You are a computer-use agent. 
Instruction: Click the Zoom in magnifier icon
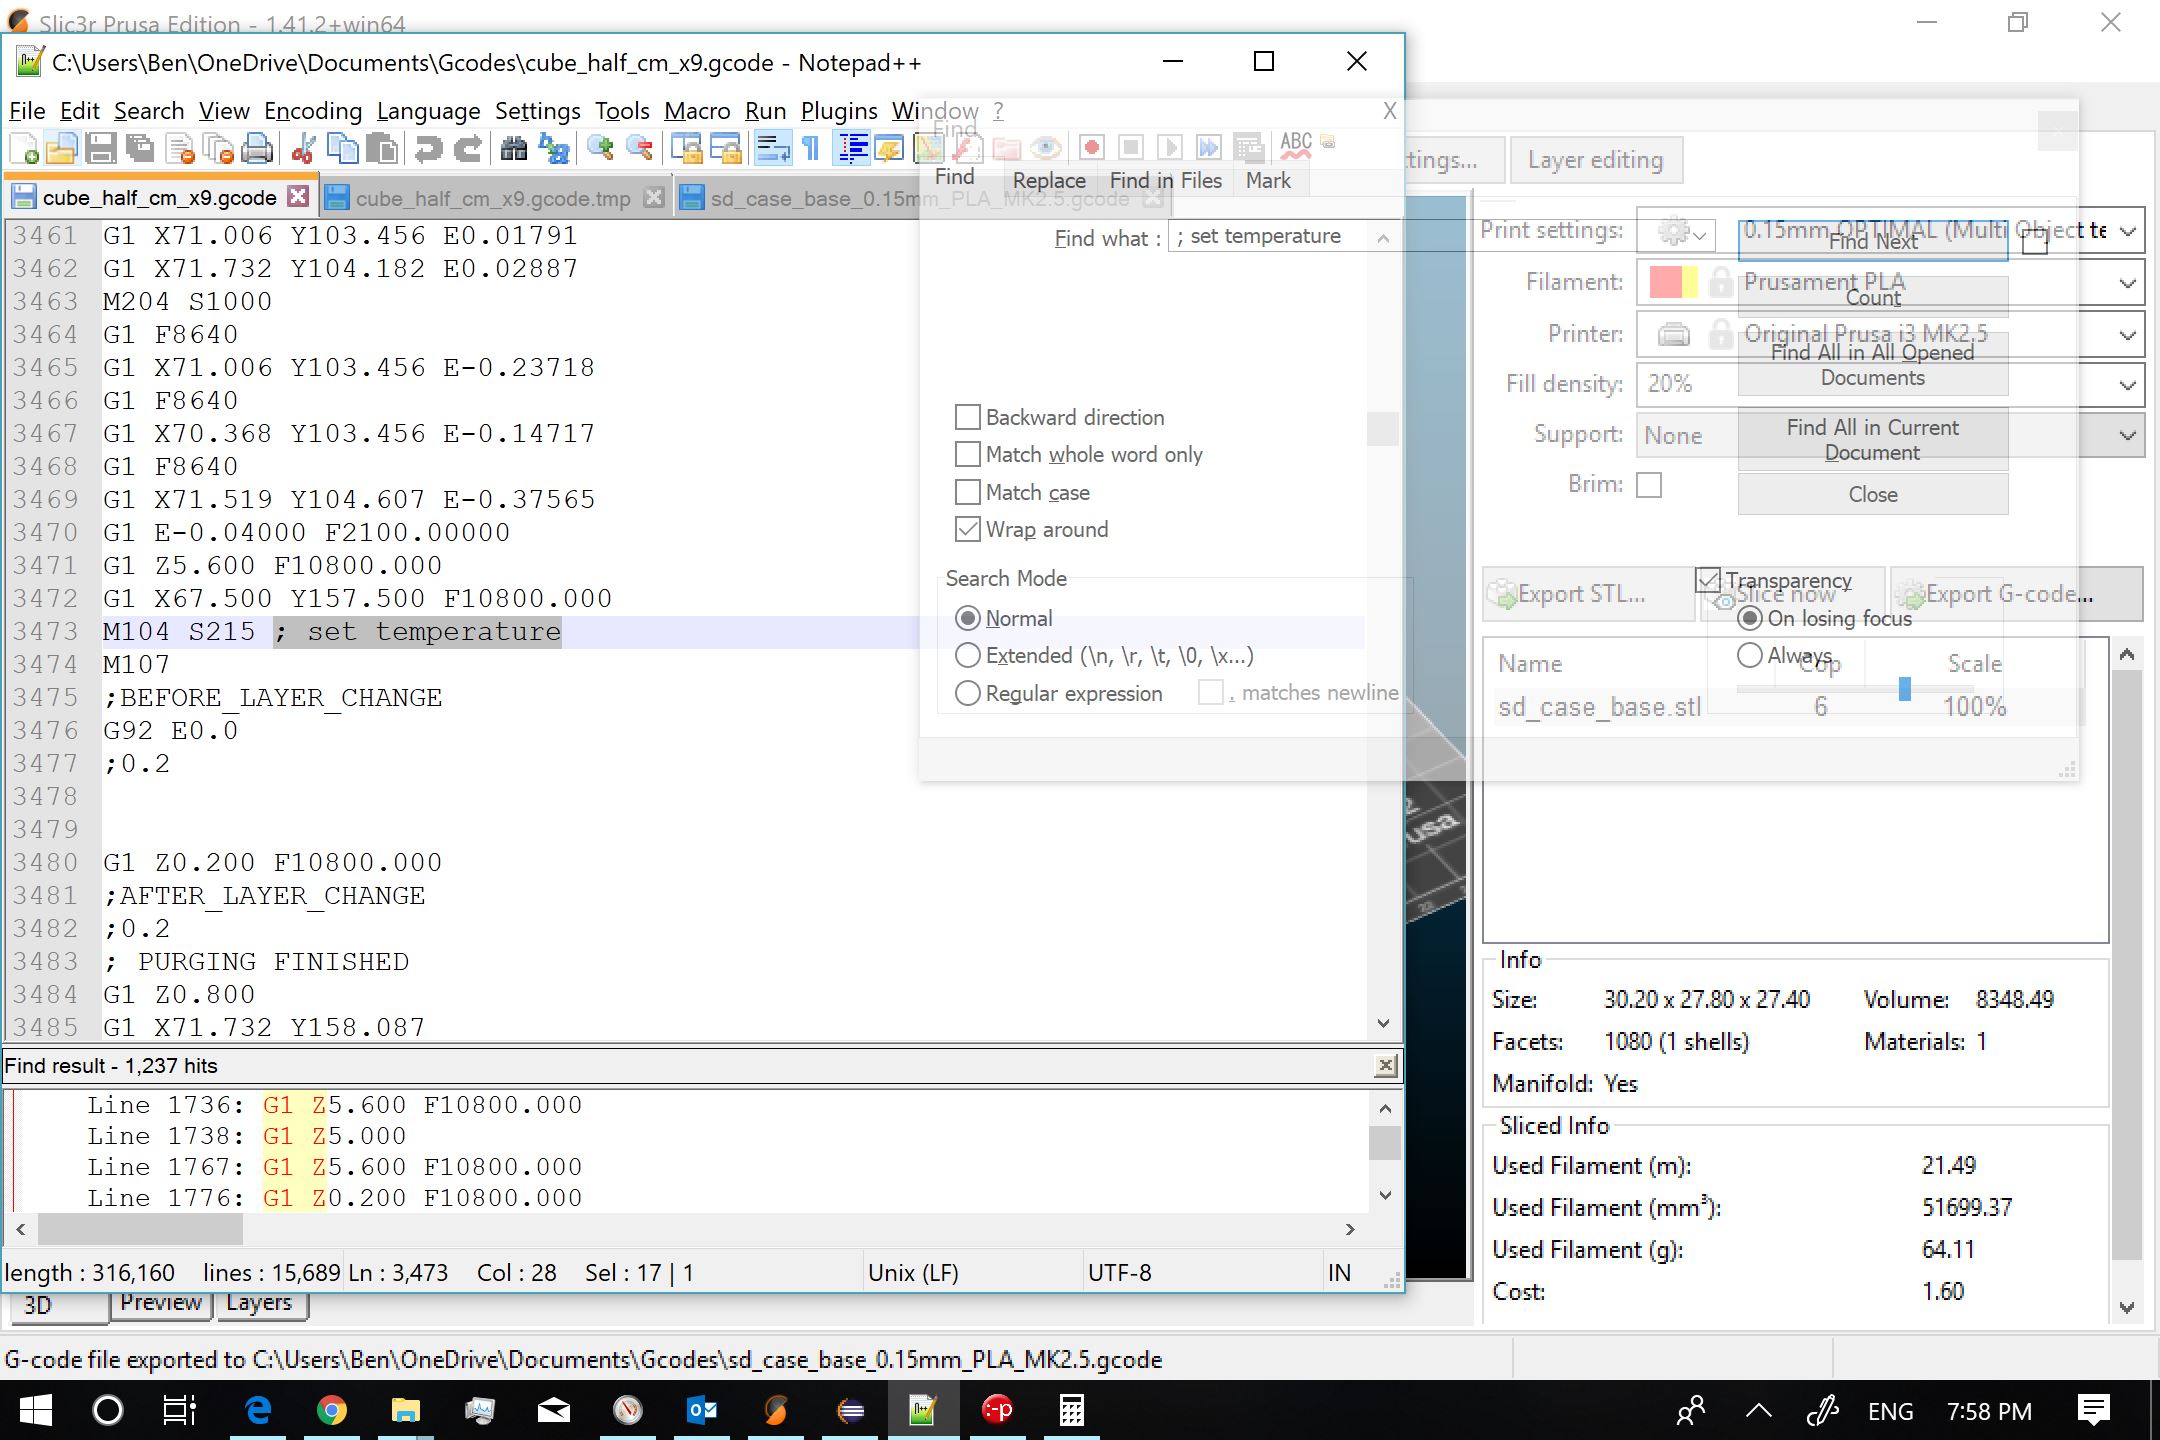[600, 149]
